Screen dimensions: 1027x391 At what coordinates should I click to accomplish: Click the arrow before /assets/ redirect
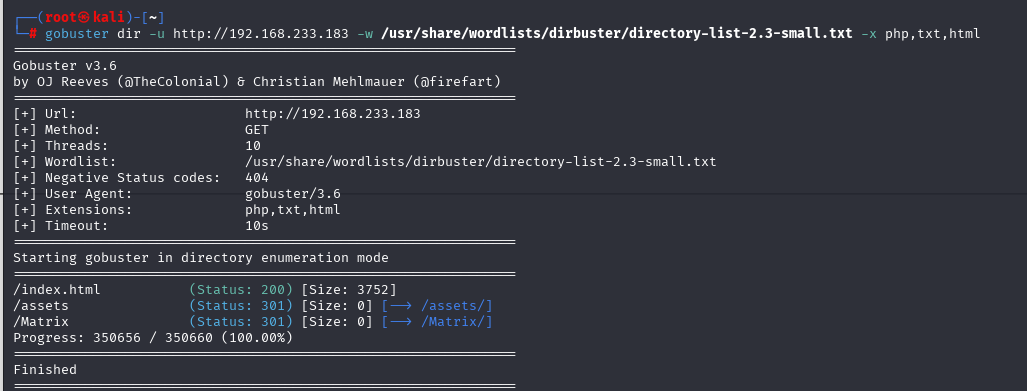[x=401, y=306]
